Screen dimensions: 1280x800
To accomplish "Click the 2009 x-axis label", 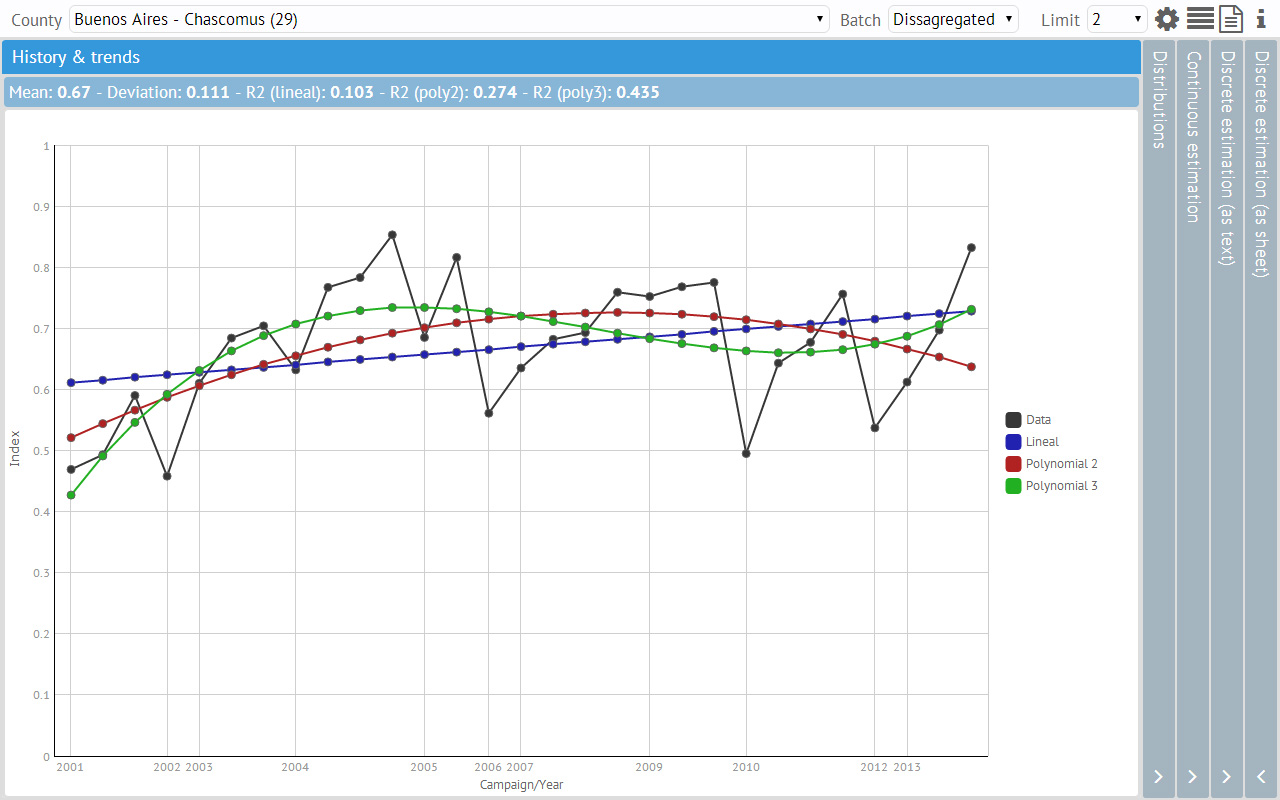I will click(649, 768).
